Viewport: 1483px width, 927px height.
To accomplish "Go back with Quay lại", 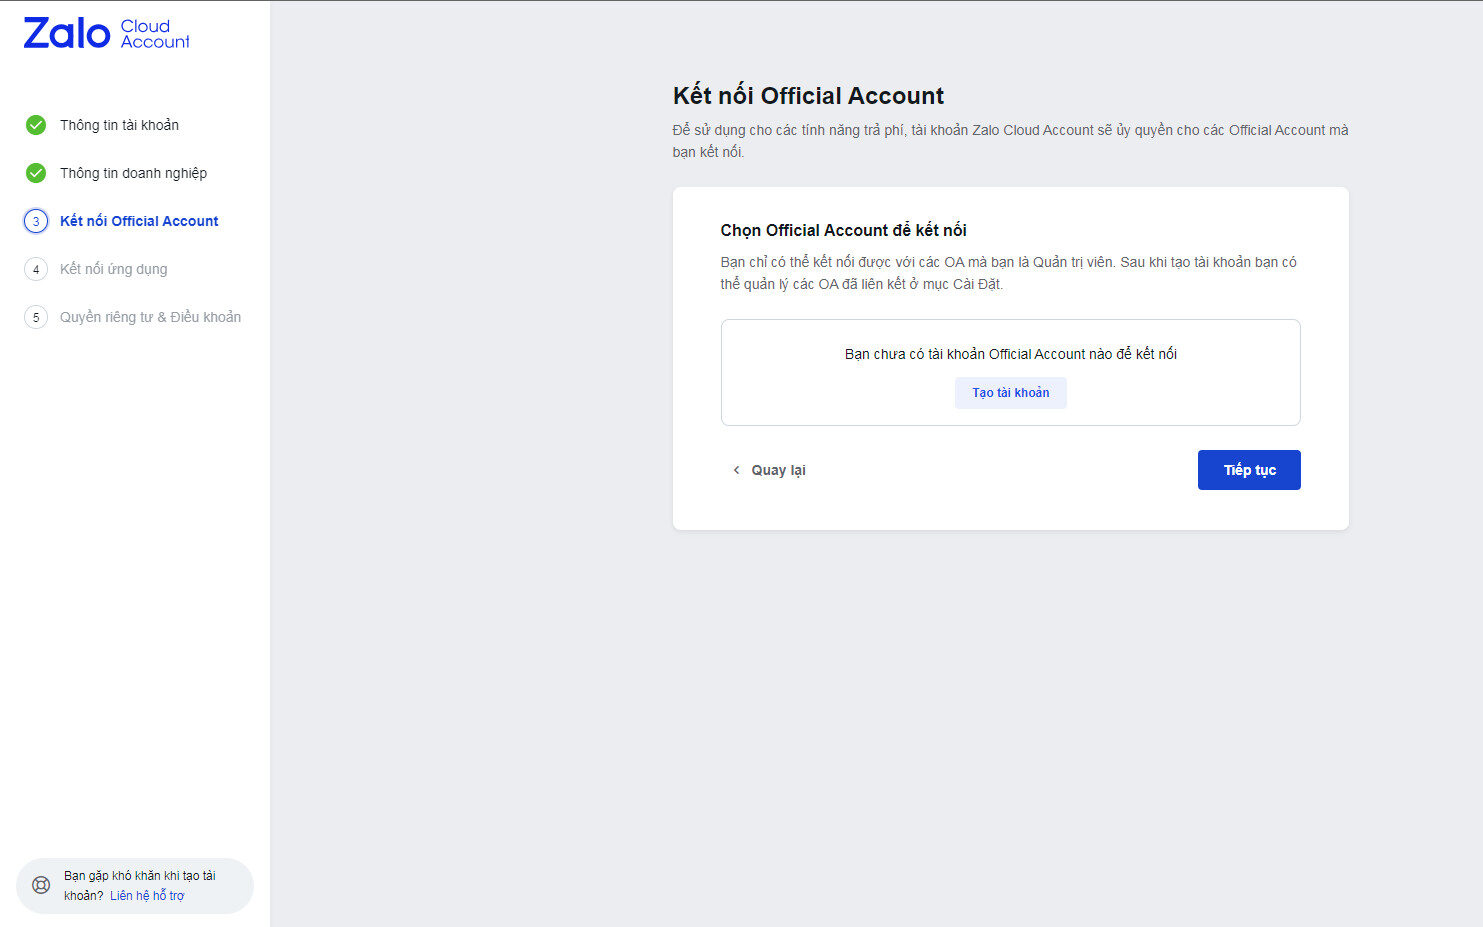I will click(x=778, y=470).
